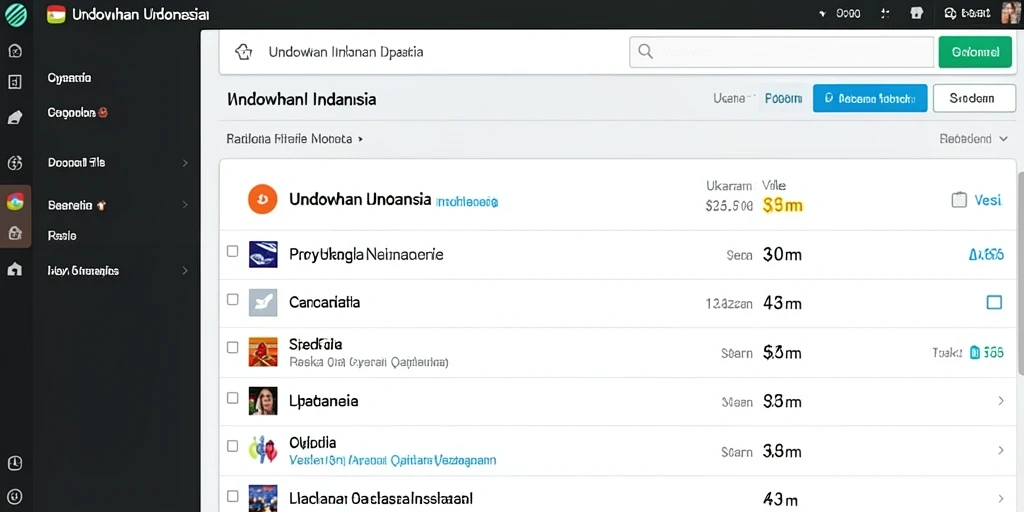The height and width of the screenshot is (512, 1024).
Task: Expand the Lpabaneia row chevron
Action: click(1001, 401)
